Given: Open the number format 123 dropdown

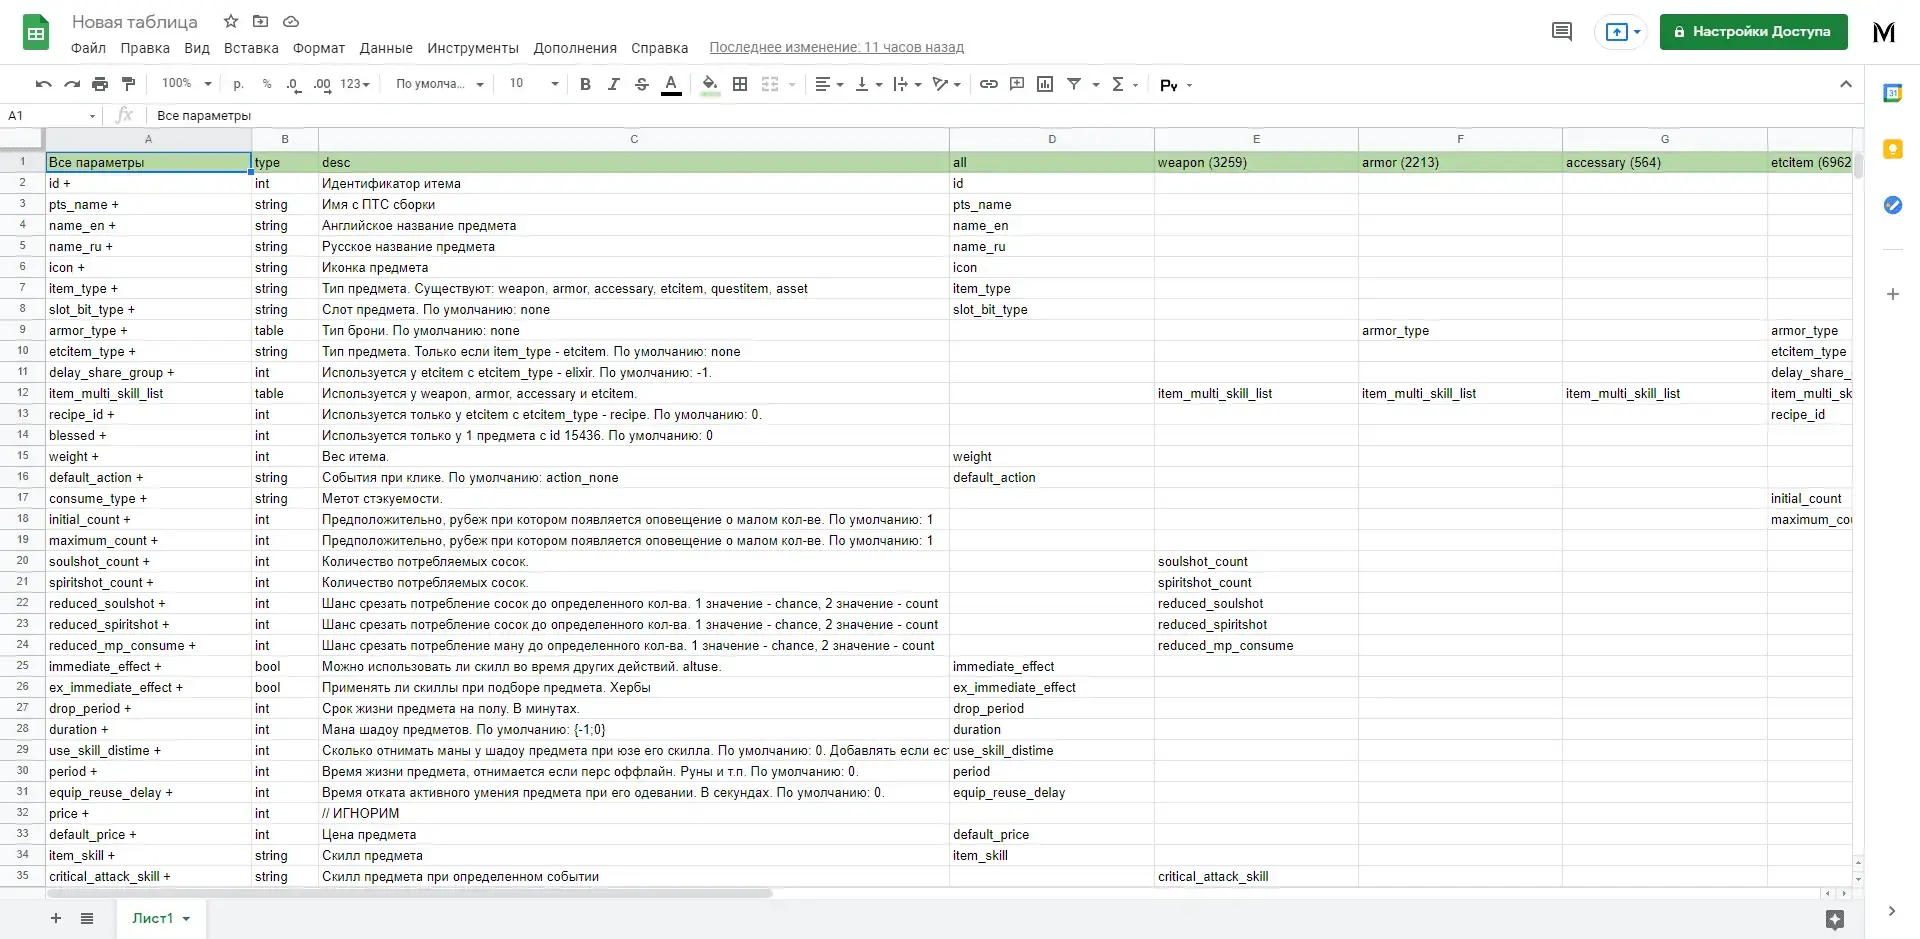Looking at the screenshot, I should (x=355, y=84).
